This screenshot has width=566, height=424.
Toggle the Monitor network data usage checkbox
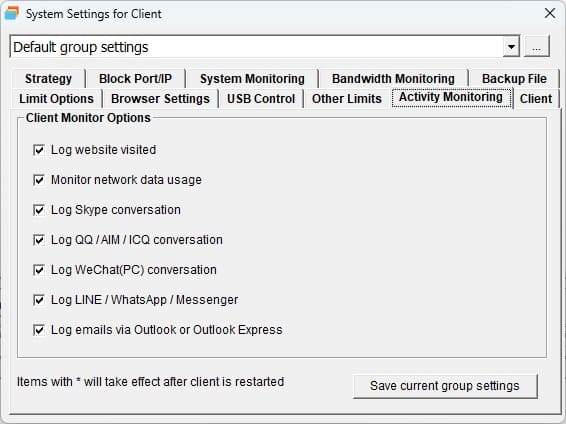click(x=39, y=180)
